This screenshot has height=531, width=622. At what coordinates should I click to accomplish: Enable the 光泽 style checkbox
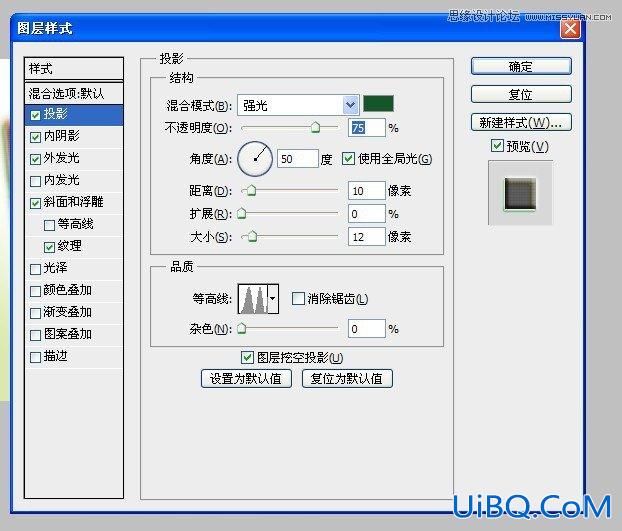tap(35, 269)
